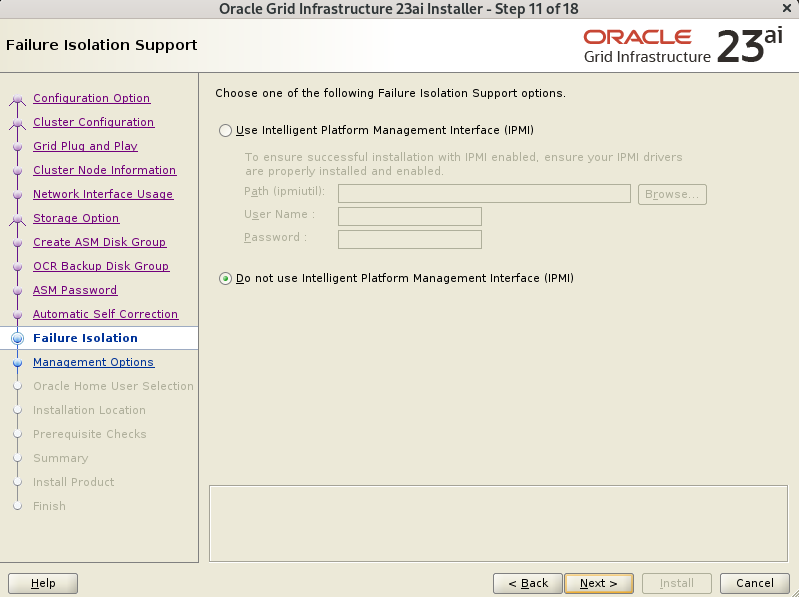Viewport: 799px width, 597px height.
Task: Click the Finish step text
Action: pos(49,505)
